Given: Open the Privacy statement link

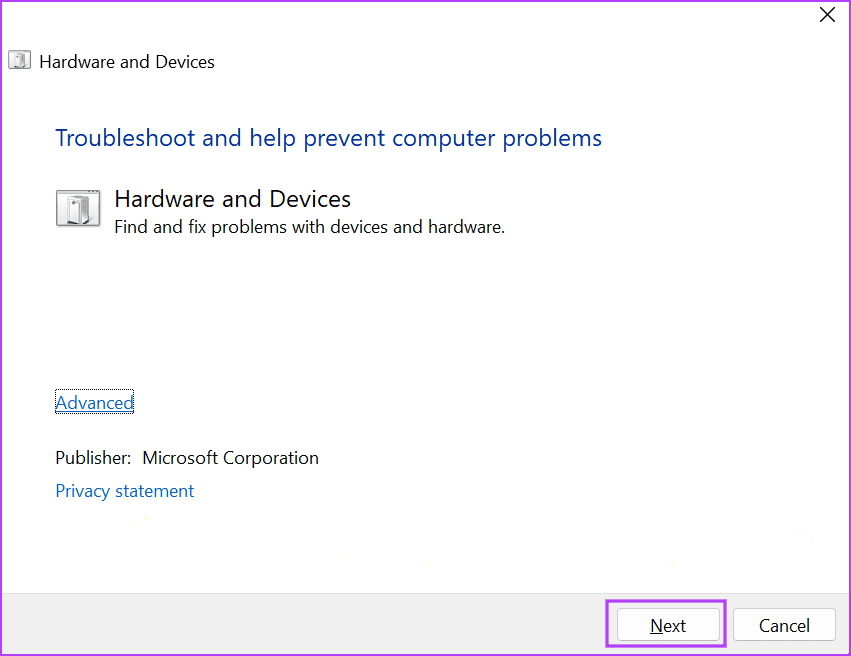Looking at the screenshot, I should coord(124,490).
